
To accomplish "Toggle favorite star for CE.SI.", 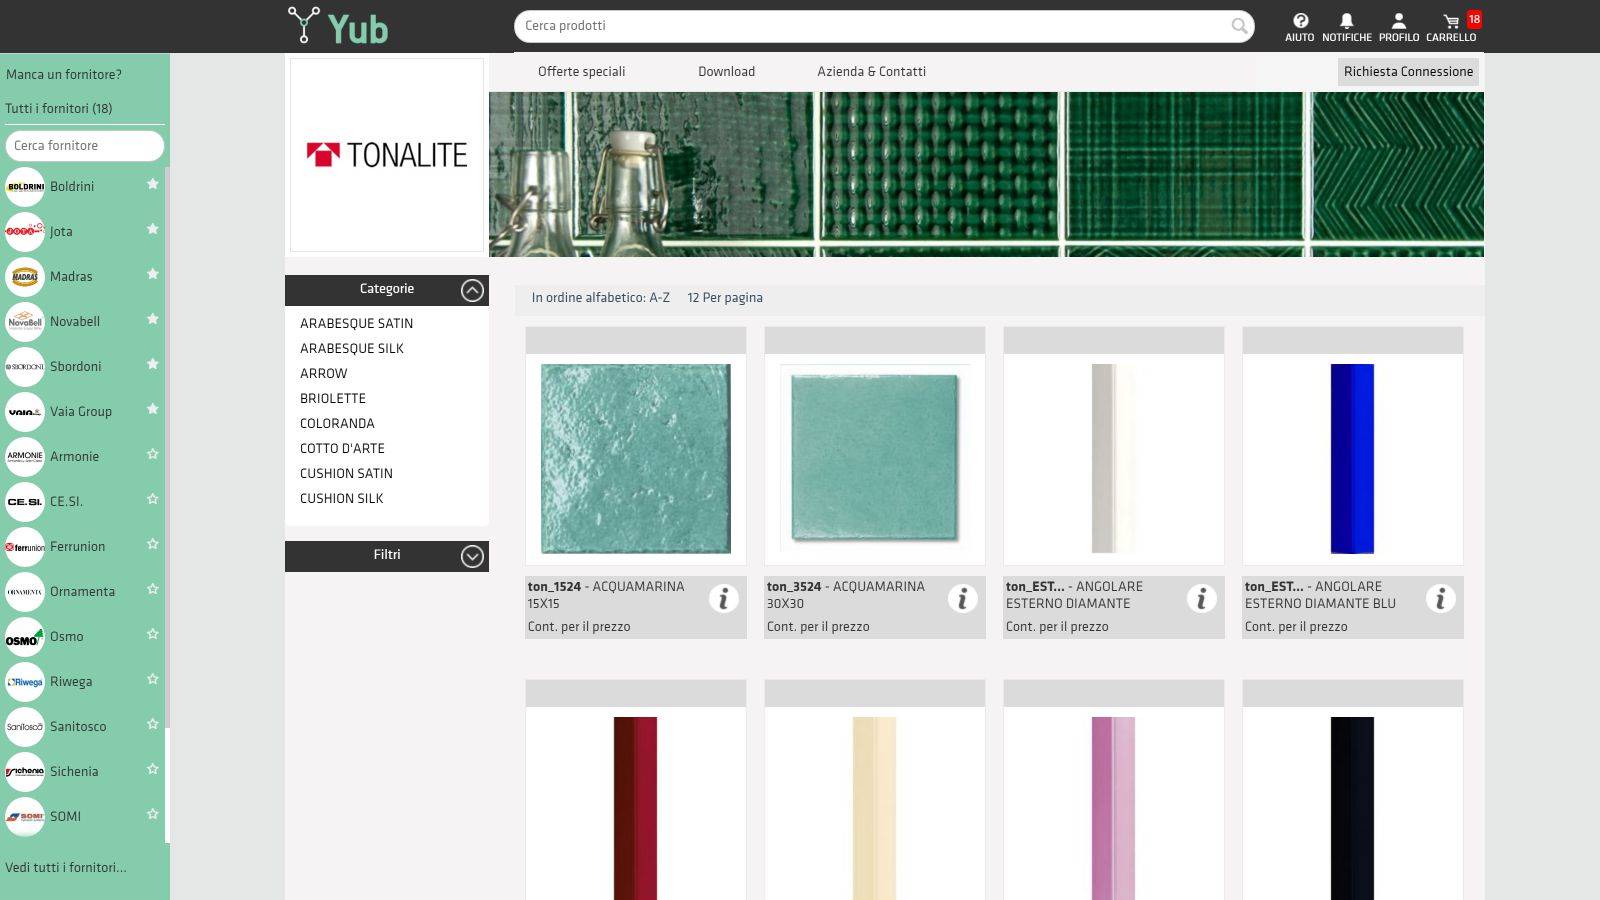I will pos(153,499).
